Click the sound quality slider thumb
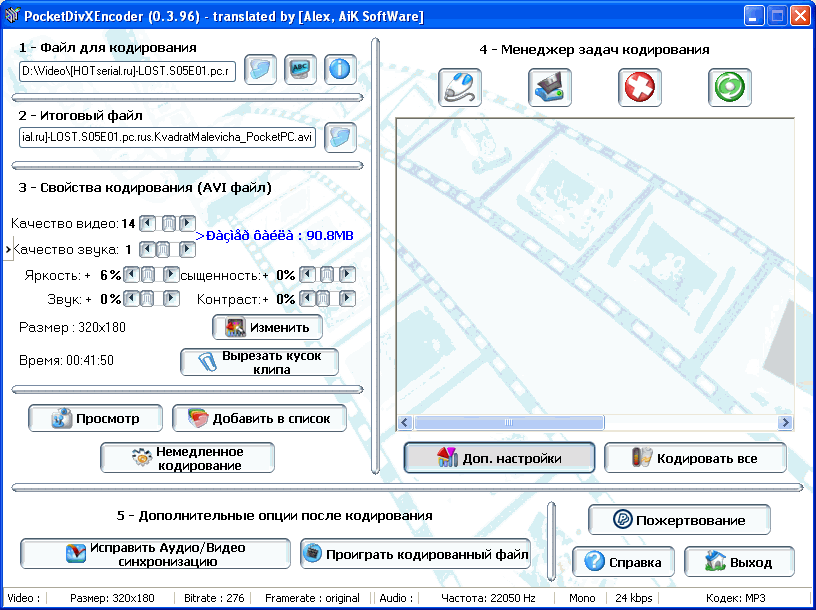This screenshot has width=816, height=610. click(x=162, y=249)
